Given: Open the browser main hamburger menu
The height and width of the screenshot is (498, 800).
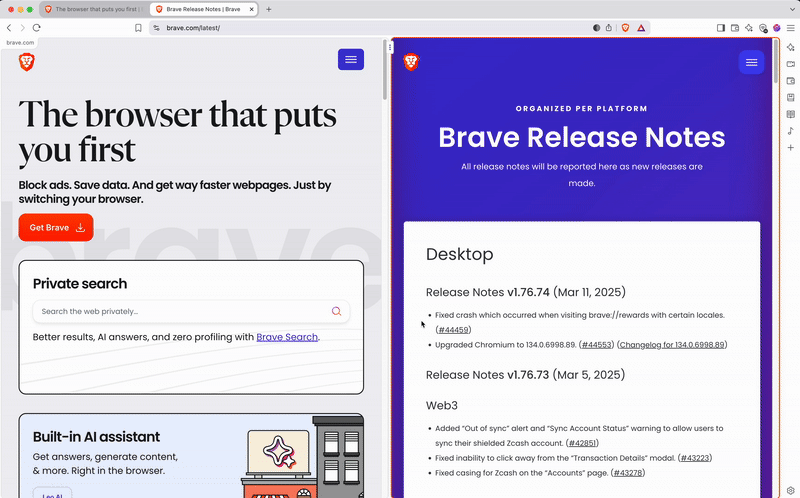Looking at the screenshot, I should click(x=790, y=28).
